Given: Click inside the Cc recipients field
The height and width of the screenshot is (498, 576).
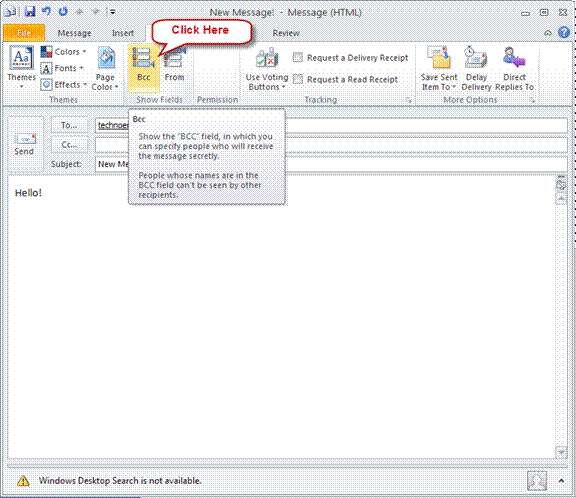Looking at the screenshot, I should pos(331,145).
